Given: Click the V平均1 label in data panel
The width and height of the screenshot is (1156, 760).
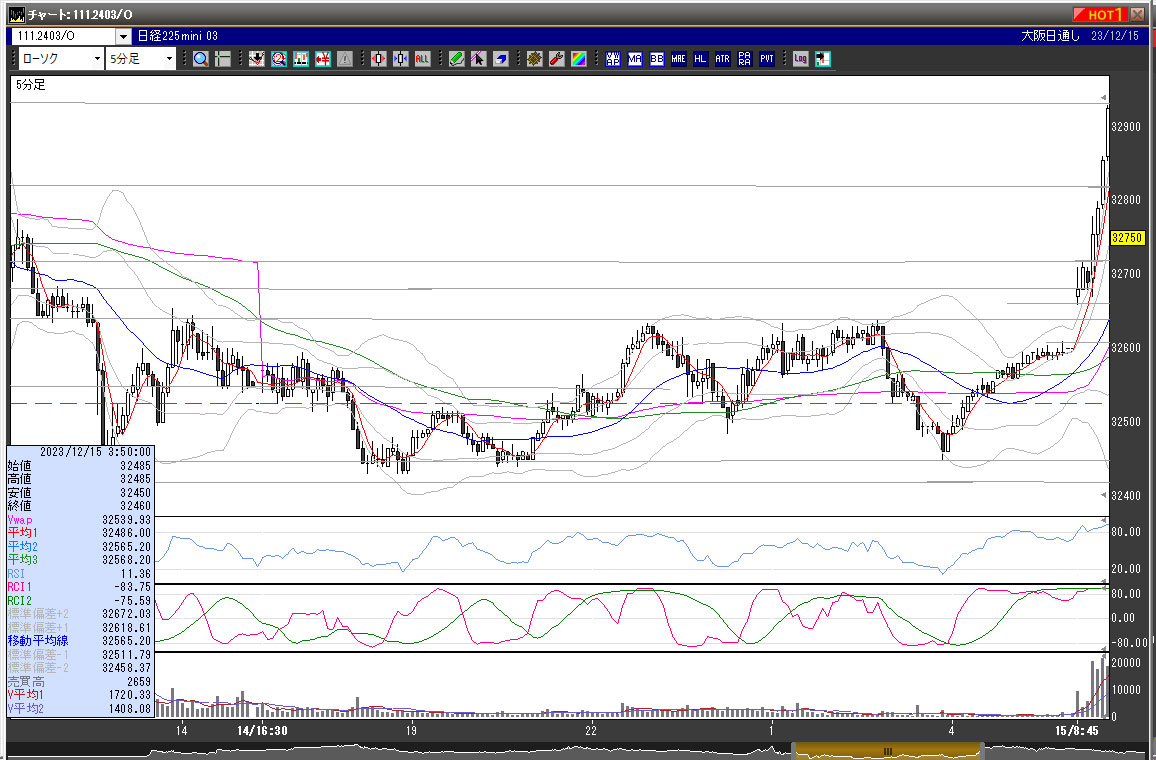Looking at the screenshot, I should pyautogui.click(x=25, y=694).
